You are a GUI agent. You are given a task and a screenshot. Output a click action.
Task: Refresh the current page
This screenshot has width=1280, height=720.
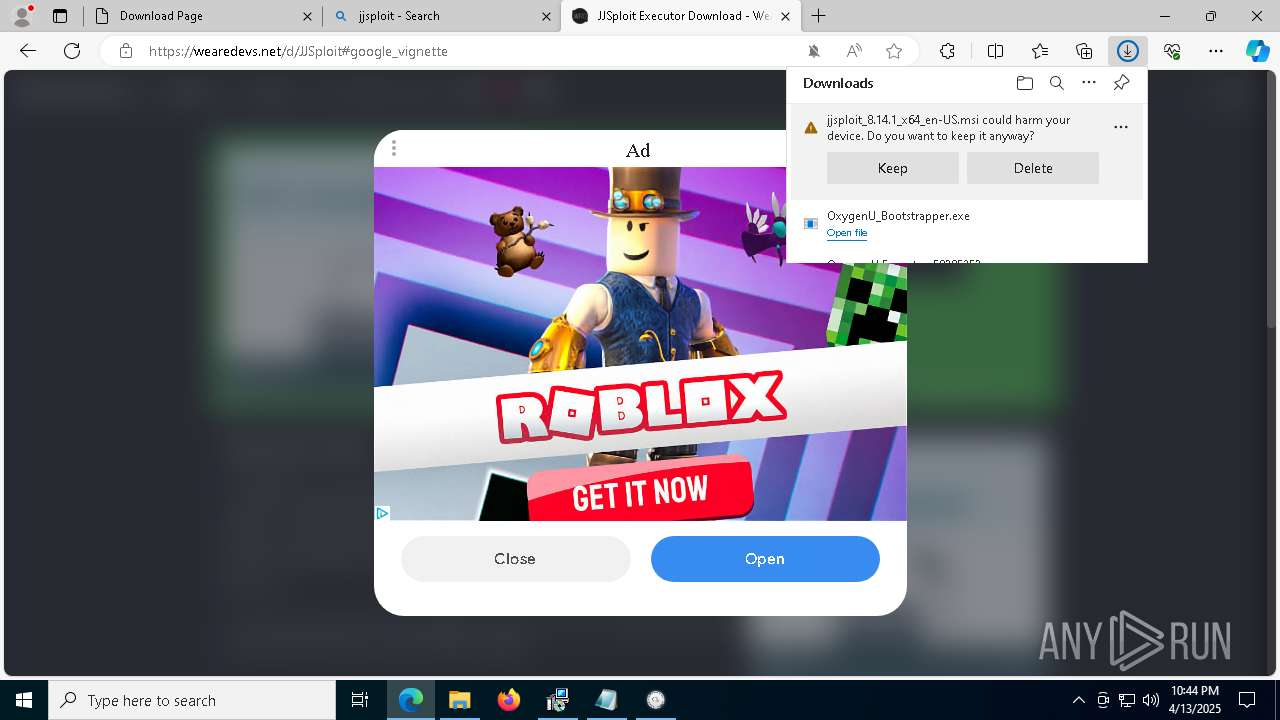pyautogui.click(x=72, y=51)
